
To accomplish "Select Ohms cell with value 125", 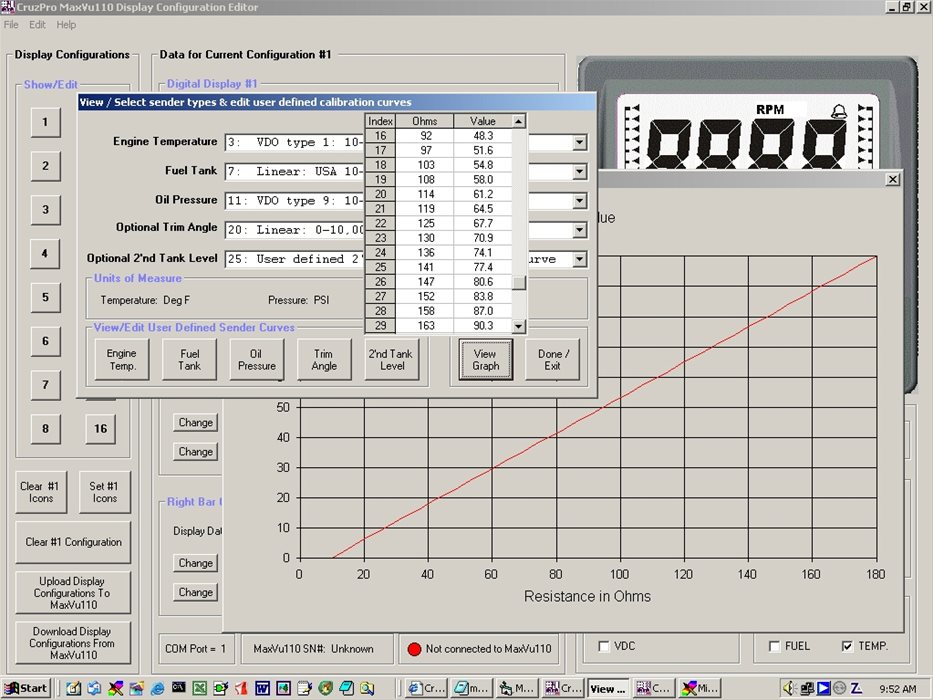I will [424, 223].
